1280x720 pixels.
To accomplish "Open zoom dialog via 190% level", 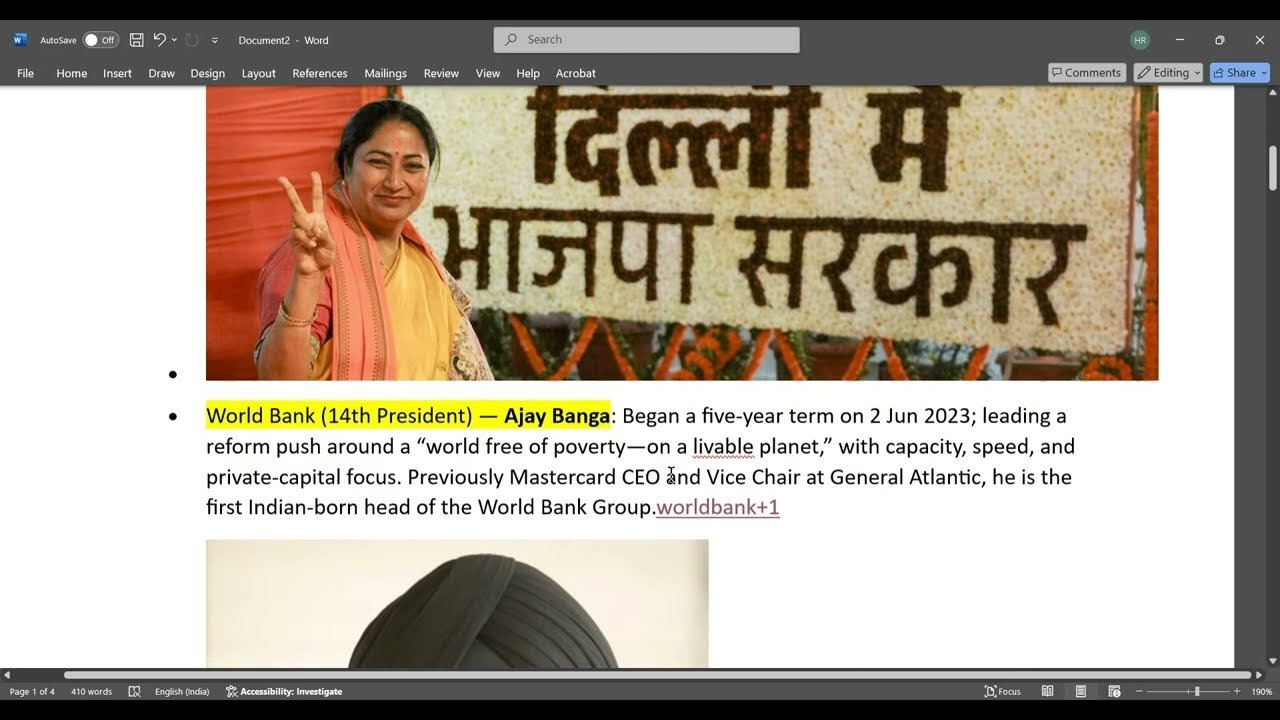I will point(1261,692).
